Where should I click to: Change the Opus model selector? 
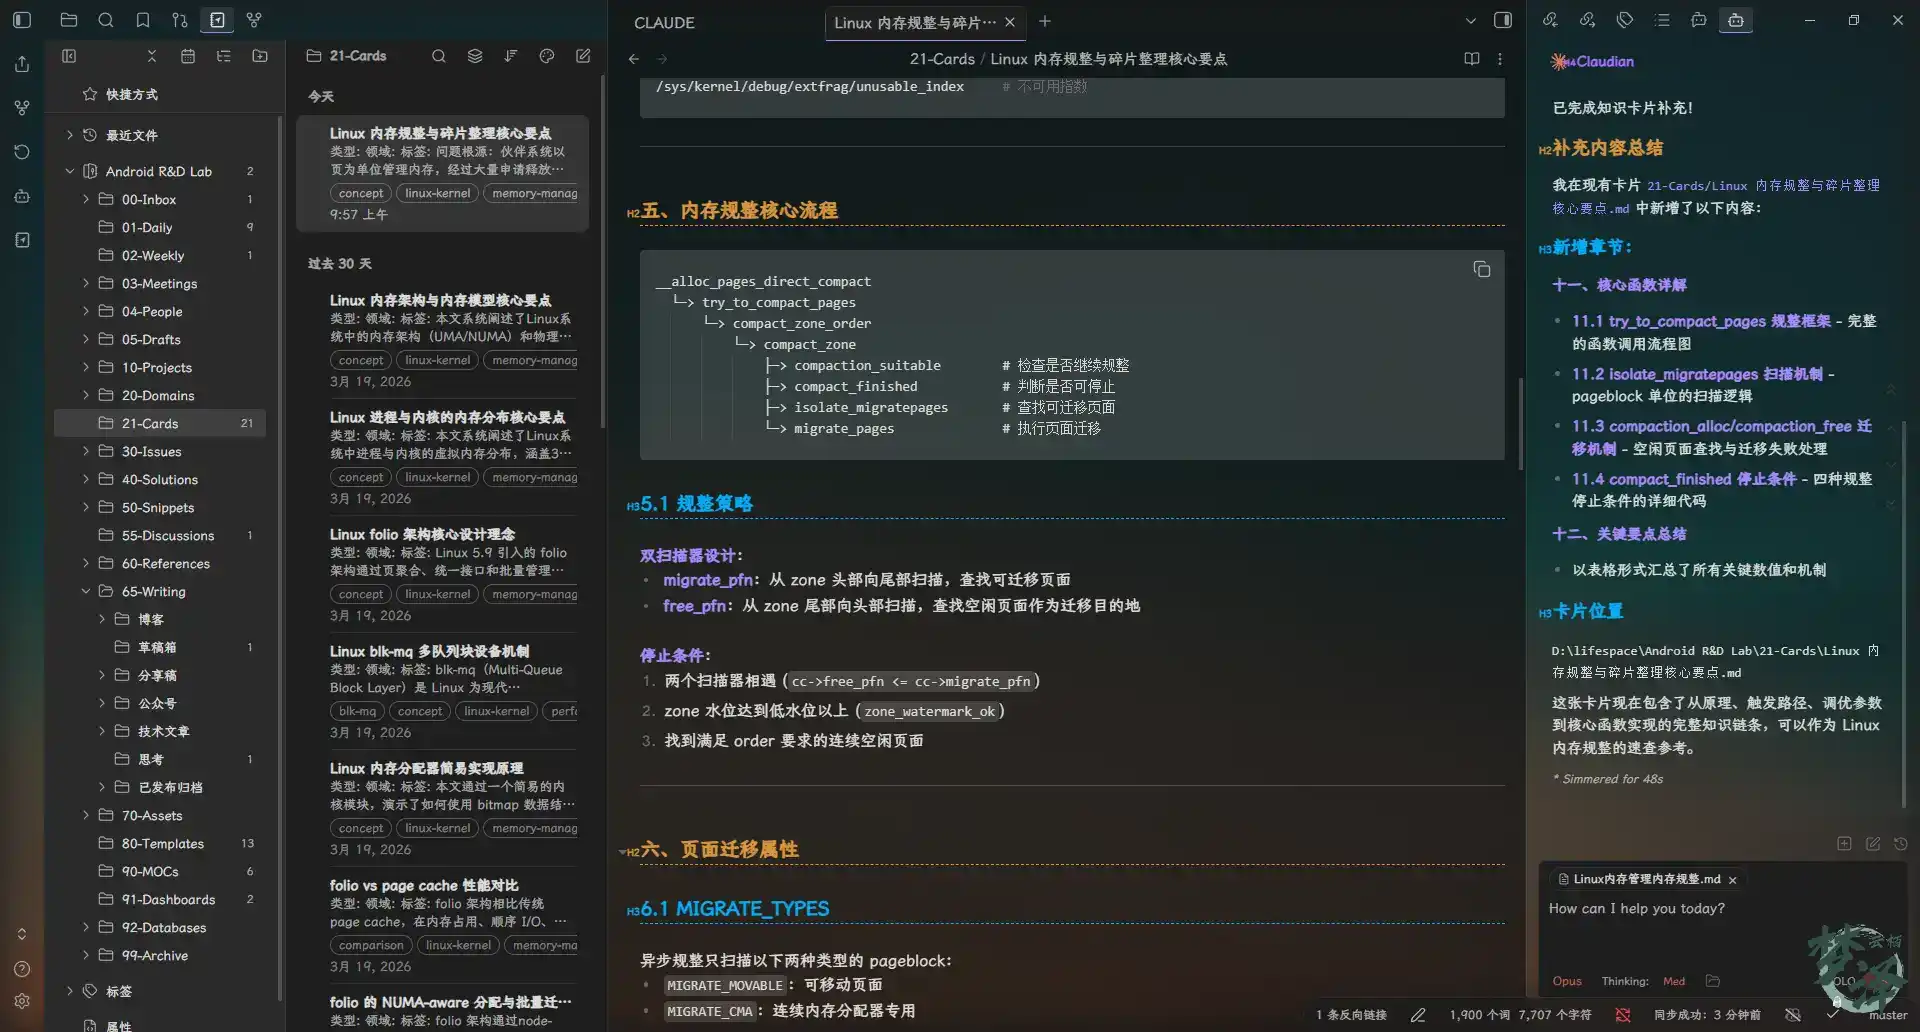point(1567,981)
